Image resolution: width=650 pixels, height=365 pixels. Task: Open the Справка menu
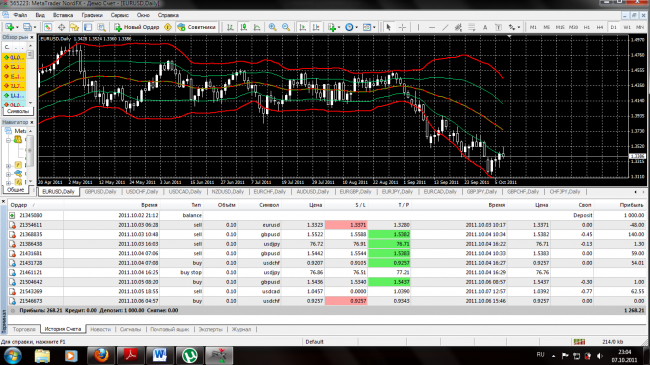point(168,15)
